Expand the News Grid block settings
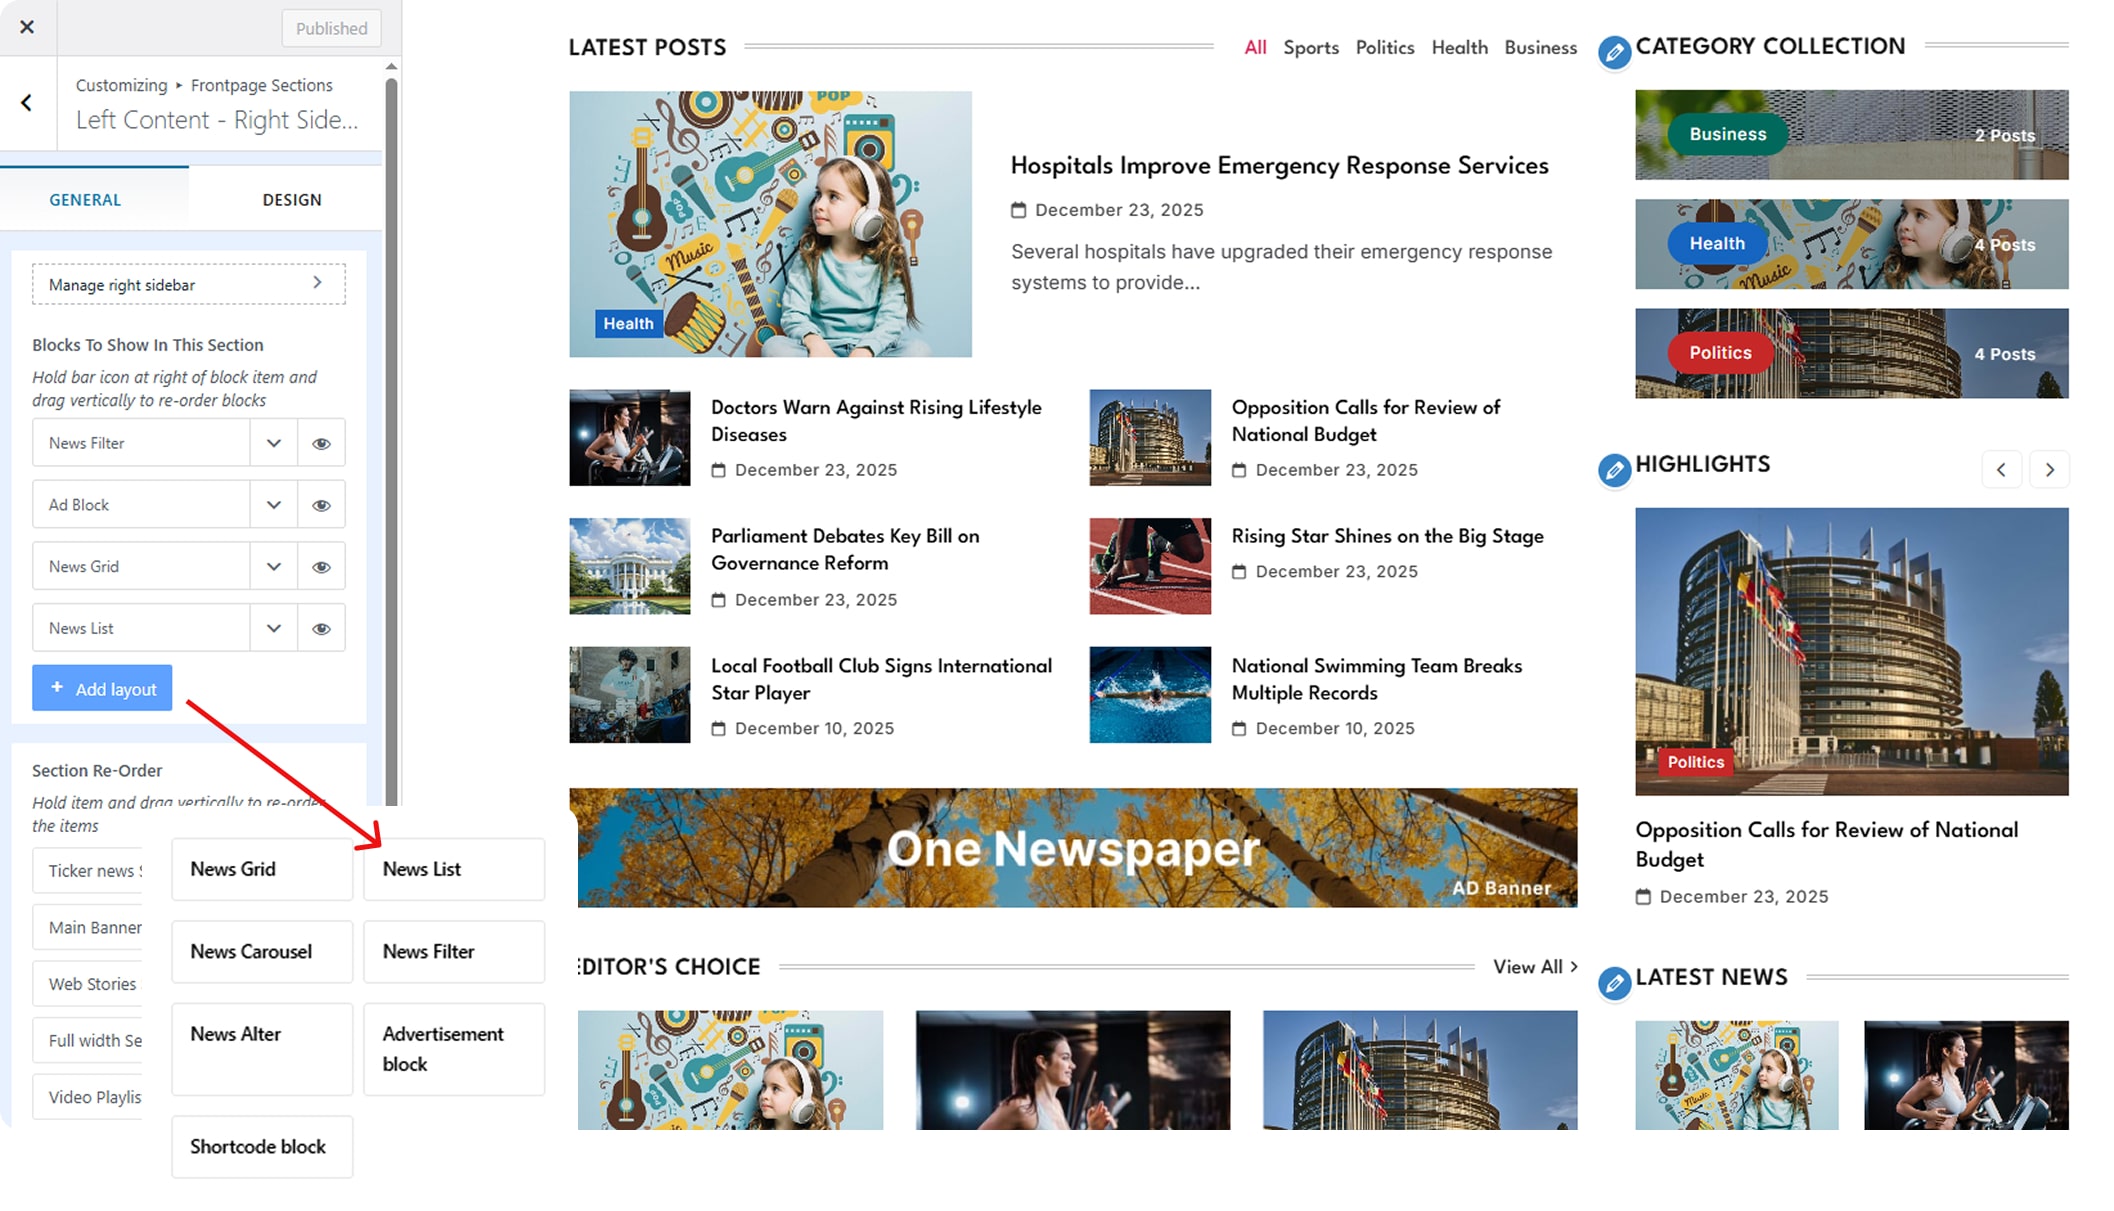Screen dimensions: 2114x1211 (x=273, y=567)
